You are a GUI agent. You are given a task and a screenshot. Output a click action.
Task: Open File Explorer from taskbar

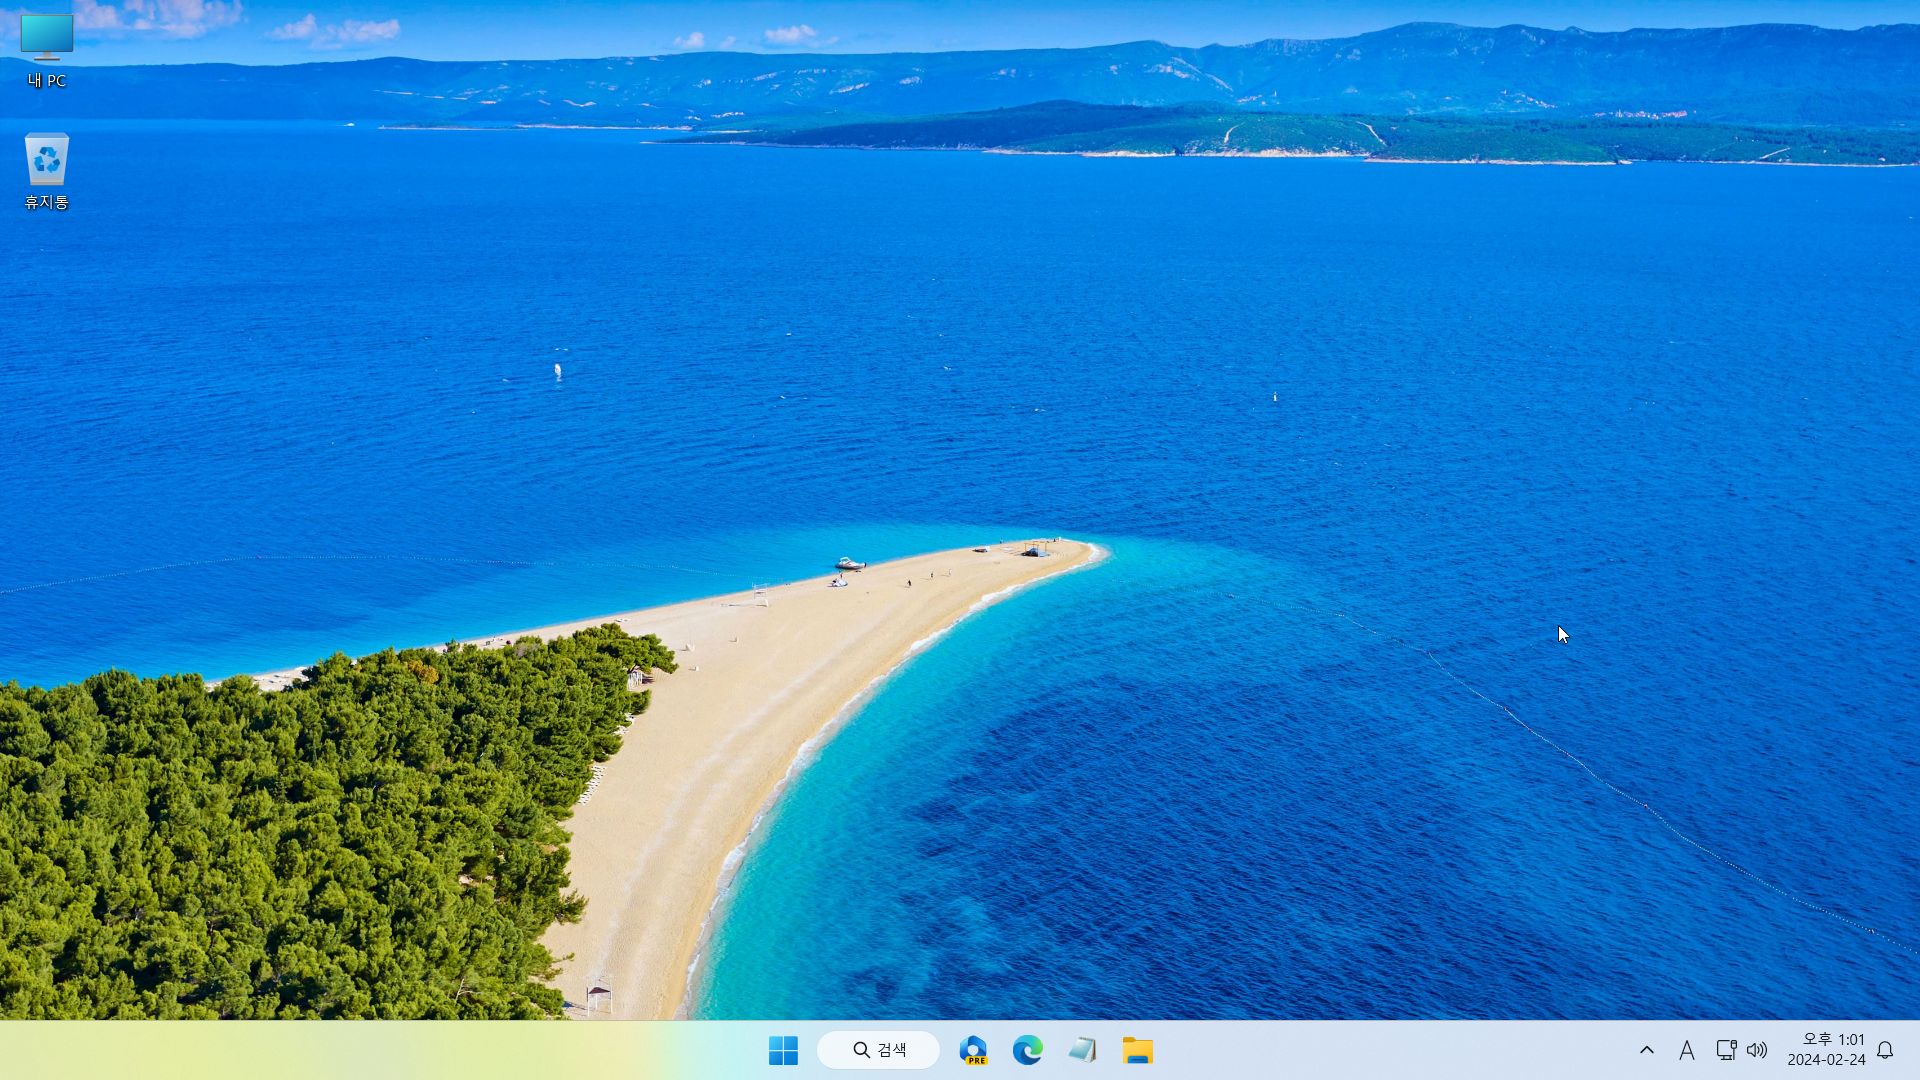1137,1050
